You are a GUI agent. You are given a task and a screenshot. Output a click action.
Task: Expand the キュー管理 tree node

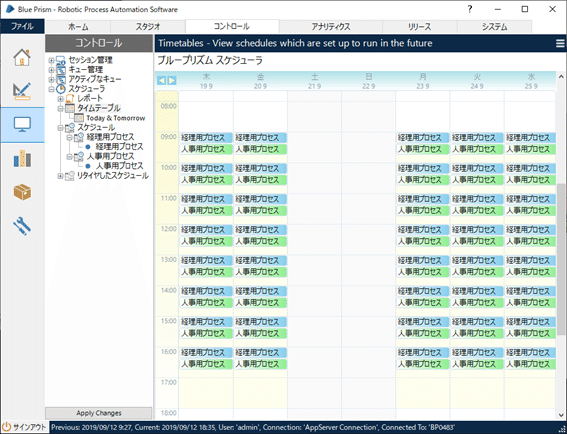tap(51, 69)
